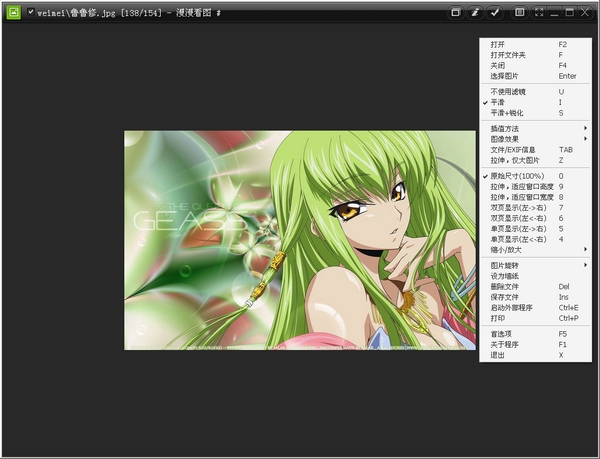Choose 删除文件 (Del) menu entry
The height and width of the screenshot is (459, 600).
535,286
